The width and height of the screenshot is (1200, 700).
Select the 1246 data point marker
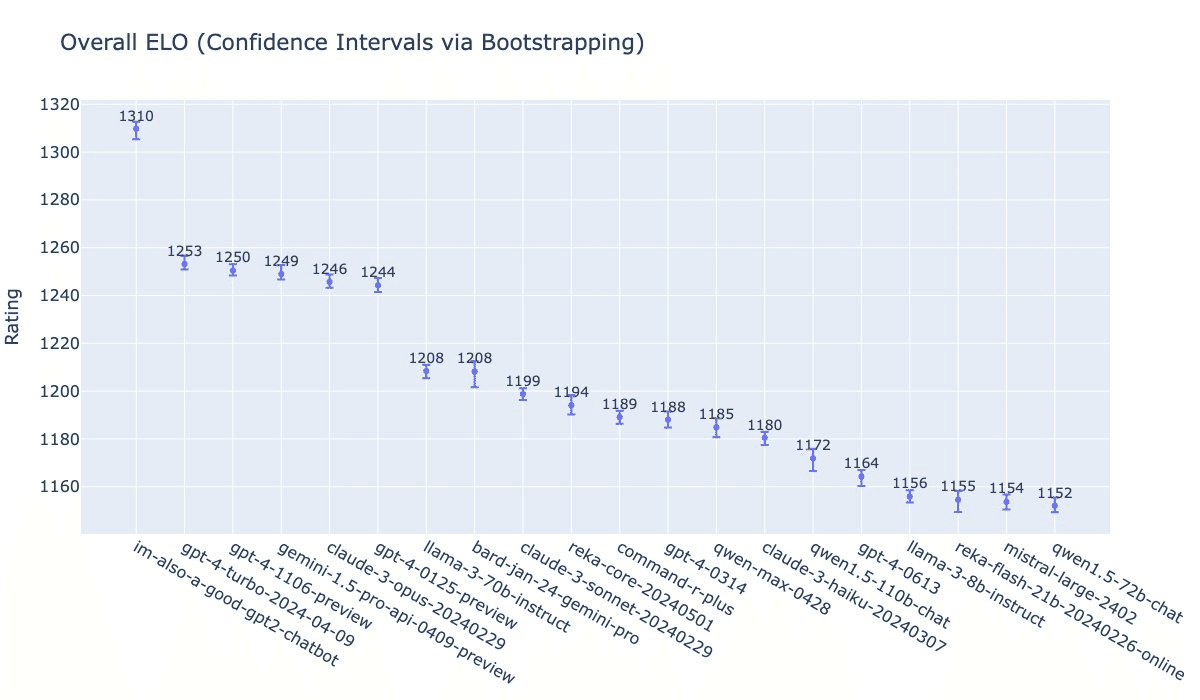pos(329,281)
